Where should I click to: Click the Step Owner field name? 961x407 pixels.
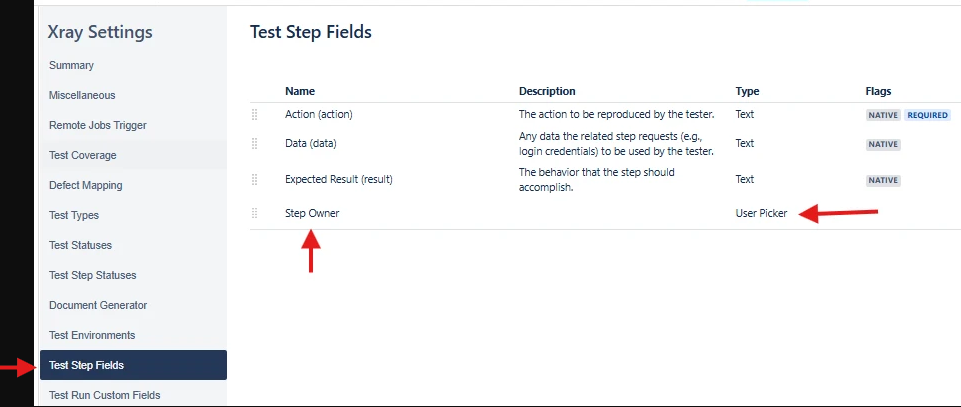312,213
